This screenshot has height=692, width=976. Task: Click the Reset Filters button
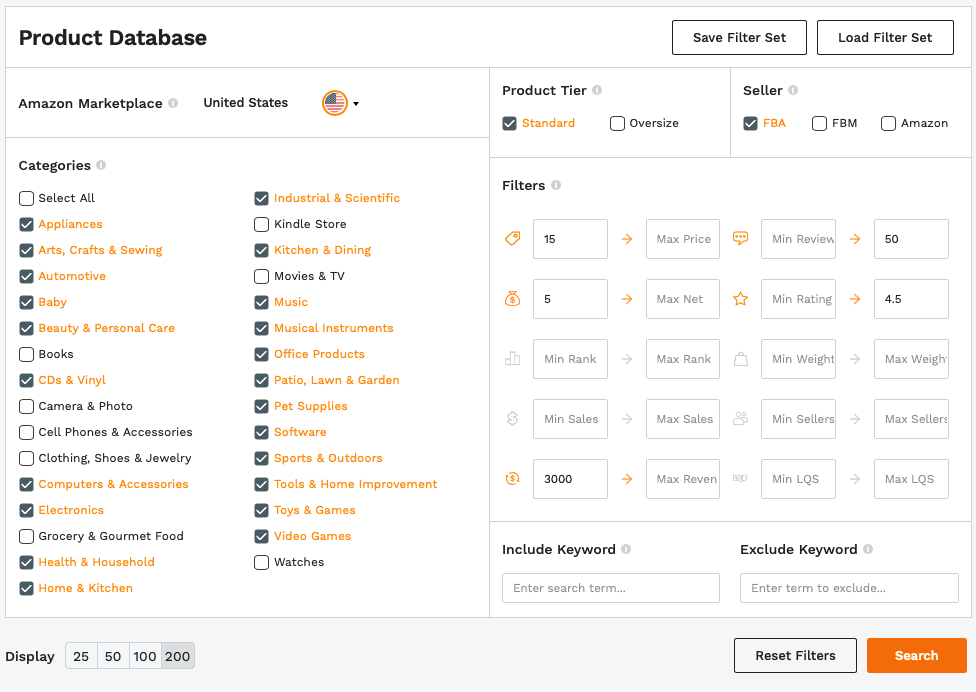(x=795, y=655)
